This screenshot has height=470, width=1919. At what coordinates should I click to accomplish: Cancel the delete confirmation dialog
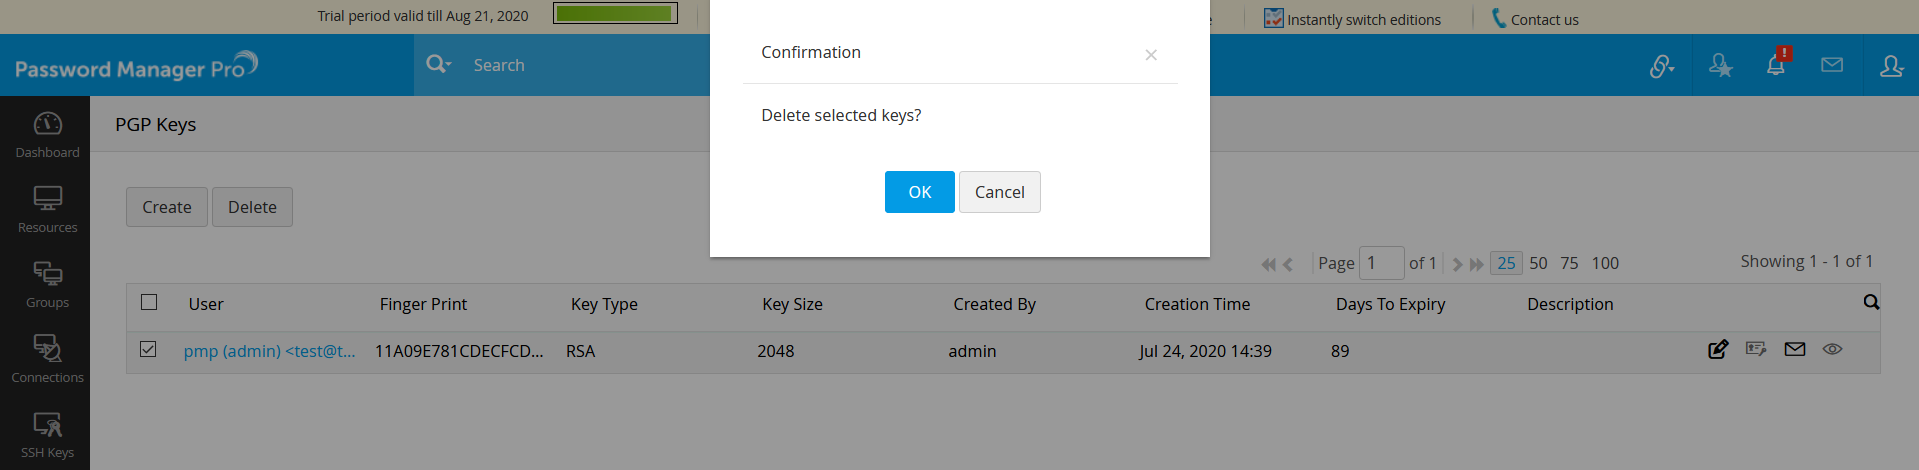[x=999, y=192]
